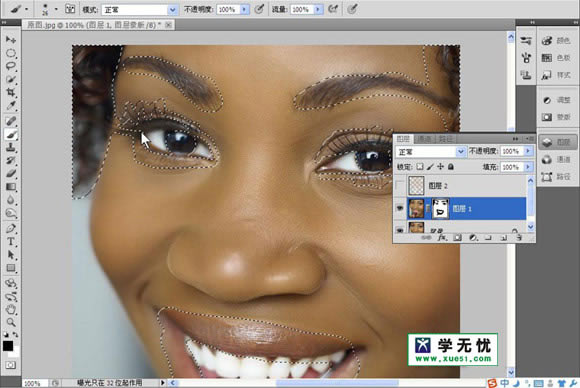Screen dimensions: 580x388
Task: Hide layer 图层 1 eye icon
Action: pyautogui.click(x=400, y=208)
